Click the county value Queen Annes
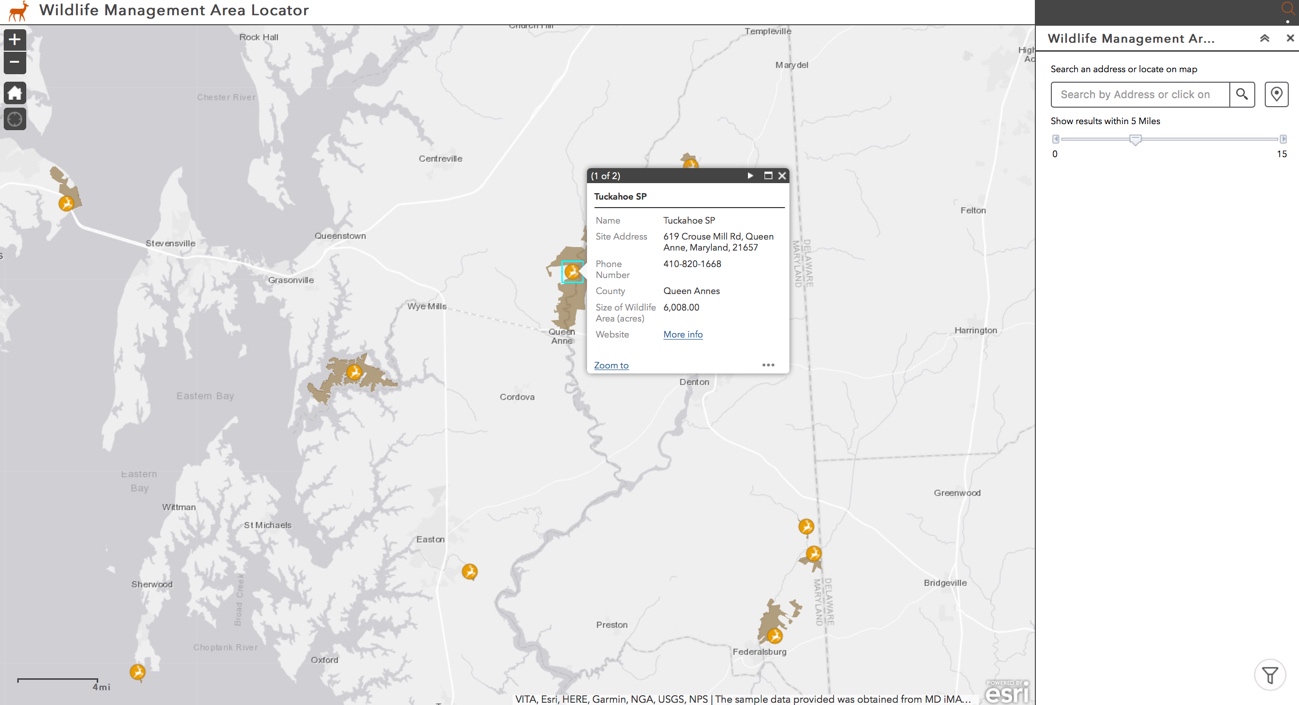 click(691, 292)
